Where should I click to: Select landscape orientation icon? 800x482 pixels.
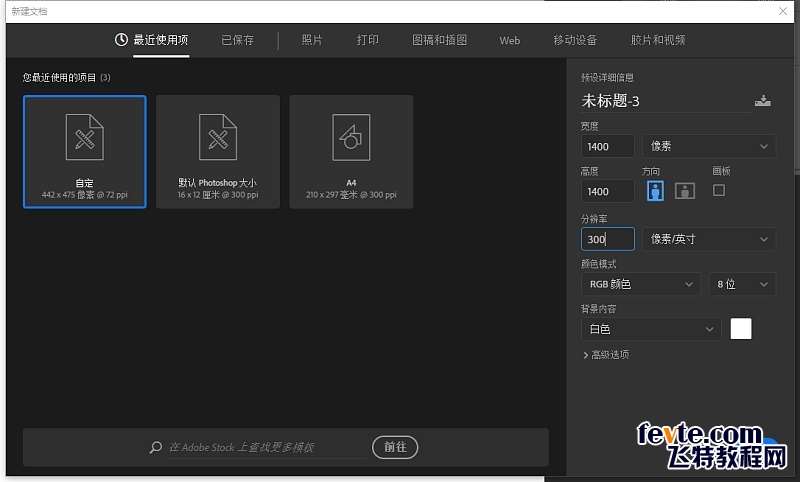tap(685, 191)
